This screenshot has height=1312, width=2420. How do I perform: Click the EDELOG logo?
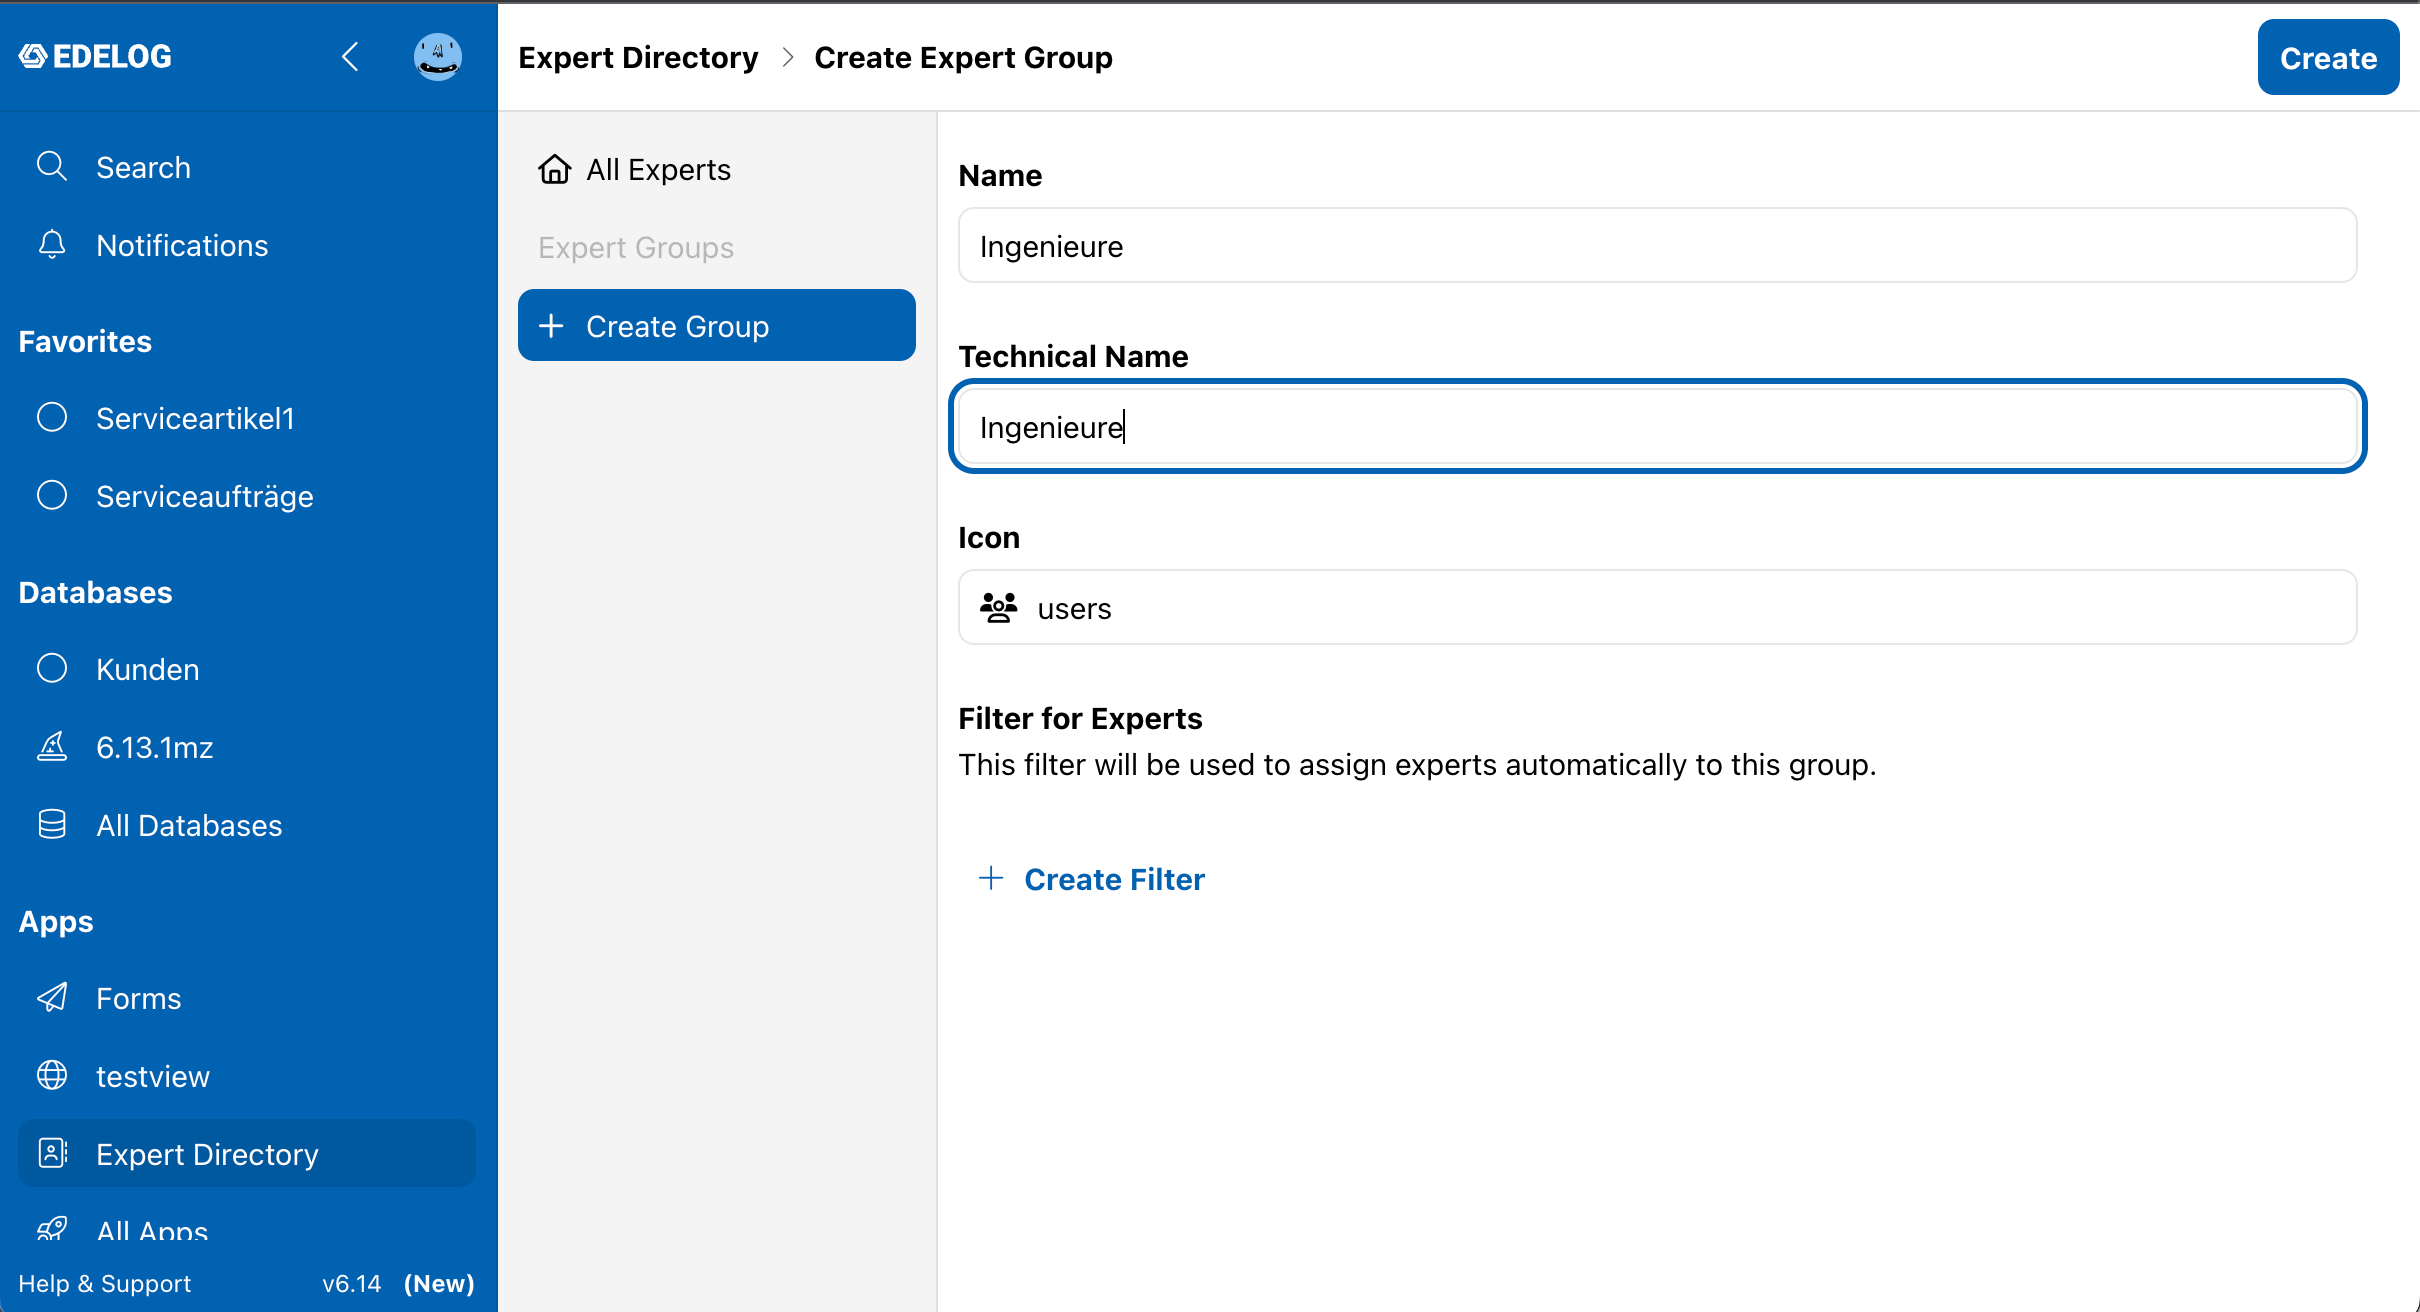click(95, 56)
